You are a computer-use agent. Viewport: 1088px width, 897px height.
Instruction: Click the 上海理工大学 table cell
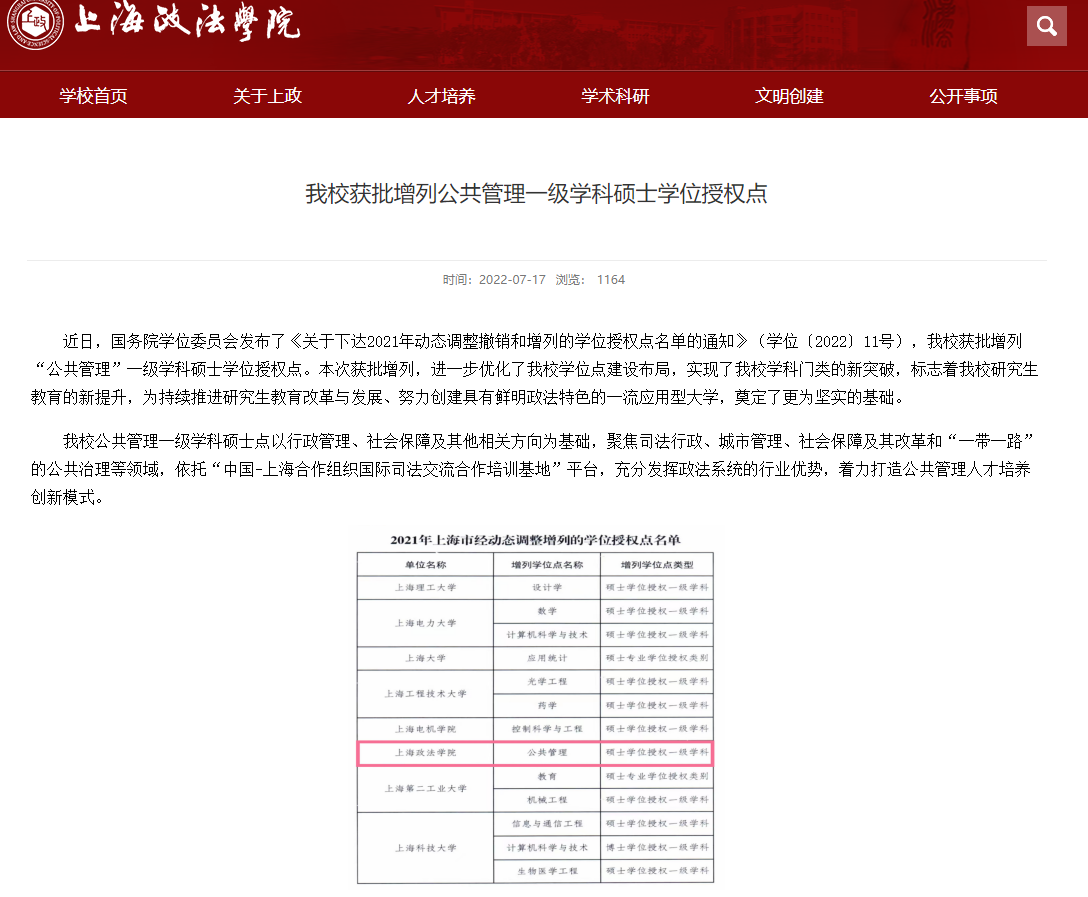pos(425,588)
